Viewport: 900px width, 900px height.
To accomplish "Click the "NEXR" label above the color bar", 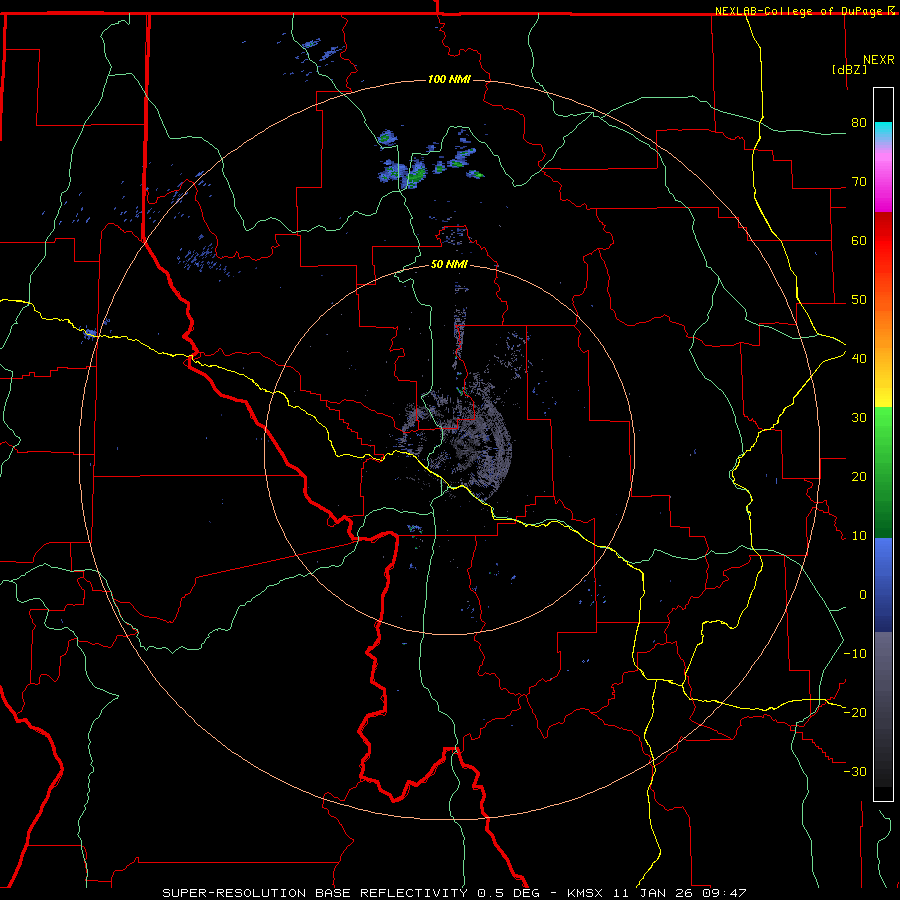I will tap(879, 60).
